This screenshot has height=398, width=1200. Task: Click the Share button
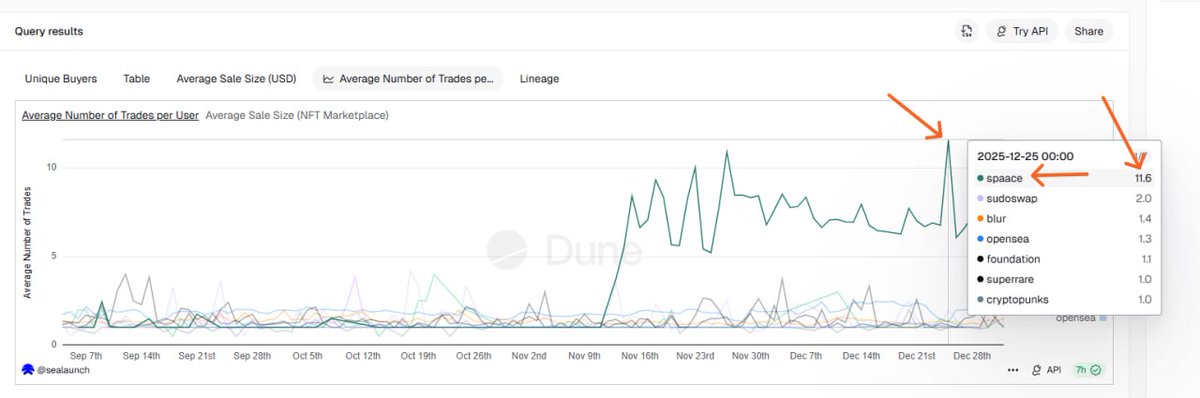(x=1088, y=31)
